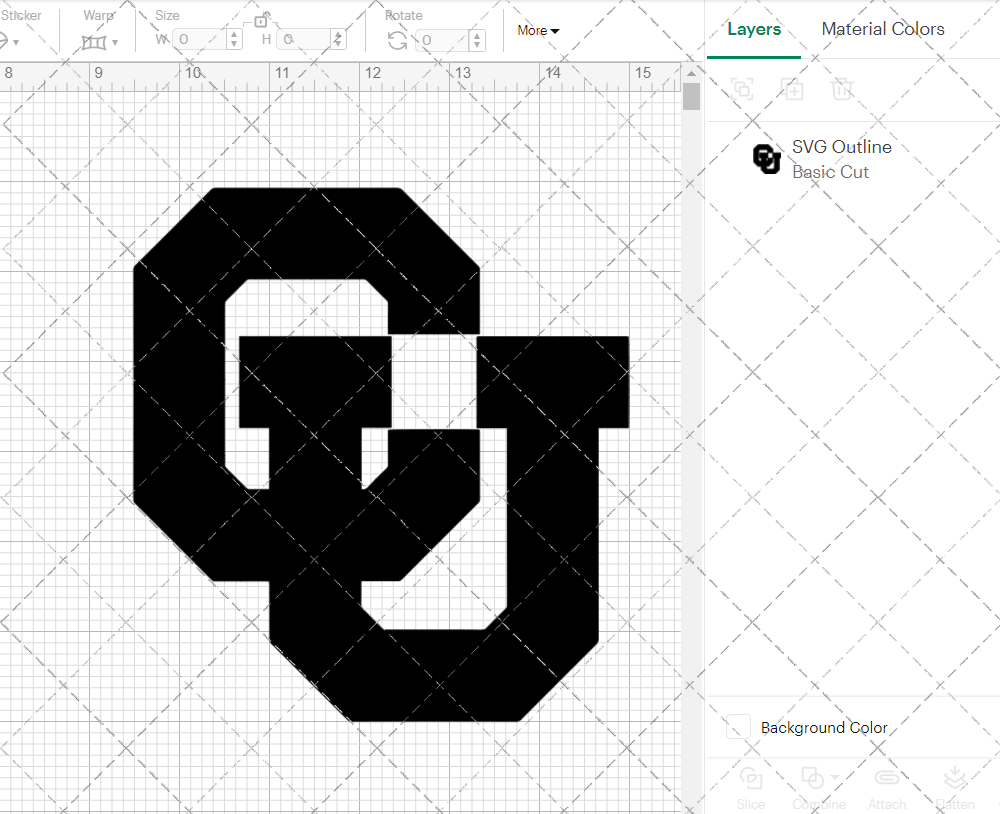This screenshot has height=814, width=1000.
Task: Click the Slice button
Action: coord(751,789)
